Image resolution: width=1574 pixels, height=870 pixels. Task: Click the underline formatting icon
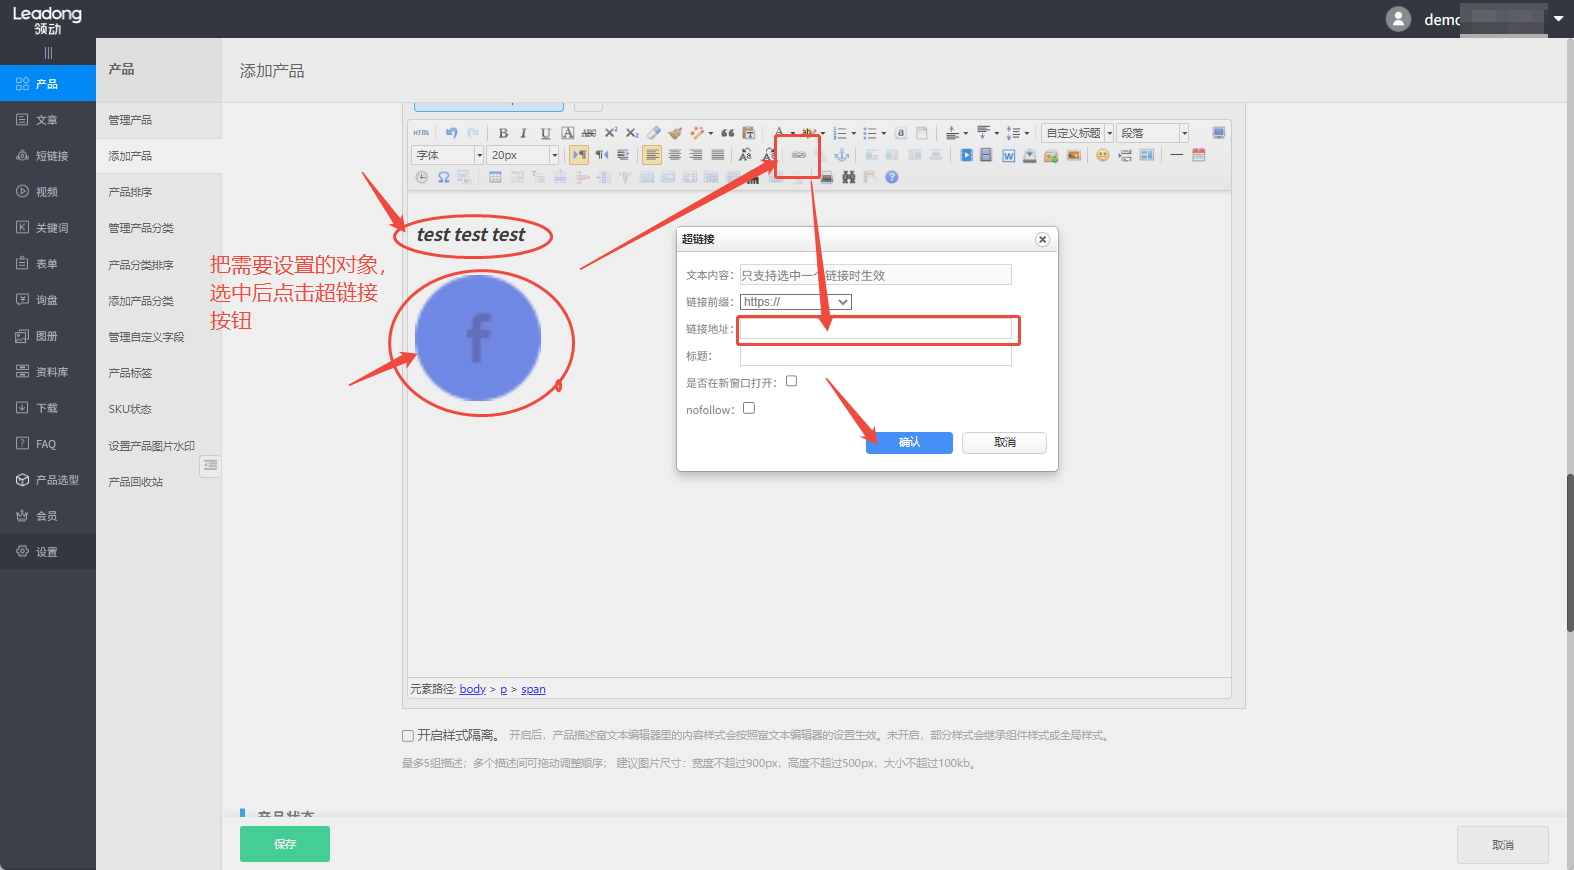pyautogui.click(x=545, y=133)
